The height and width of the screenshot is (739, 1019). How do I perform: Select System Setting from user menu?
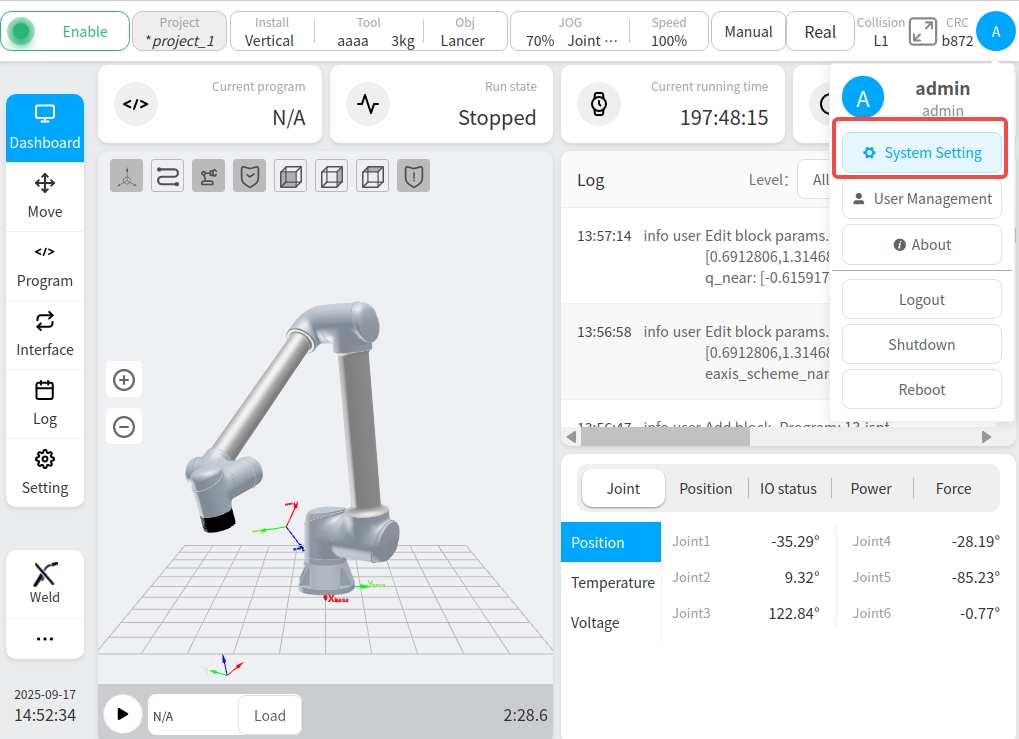coord(921,153)
